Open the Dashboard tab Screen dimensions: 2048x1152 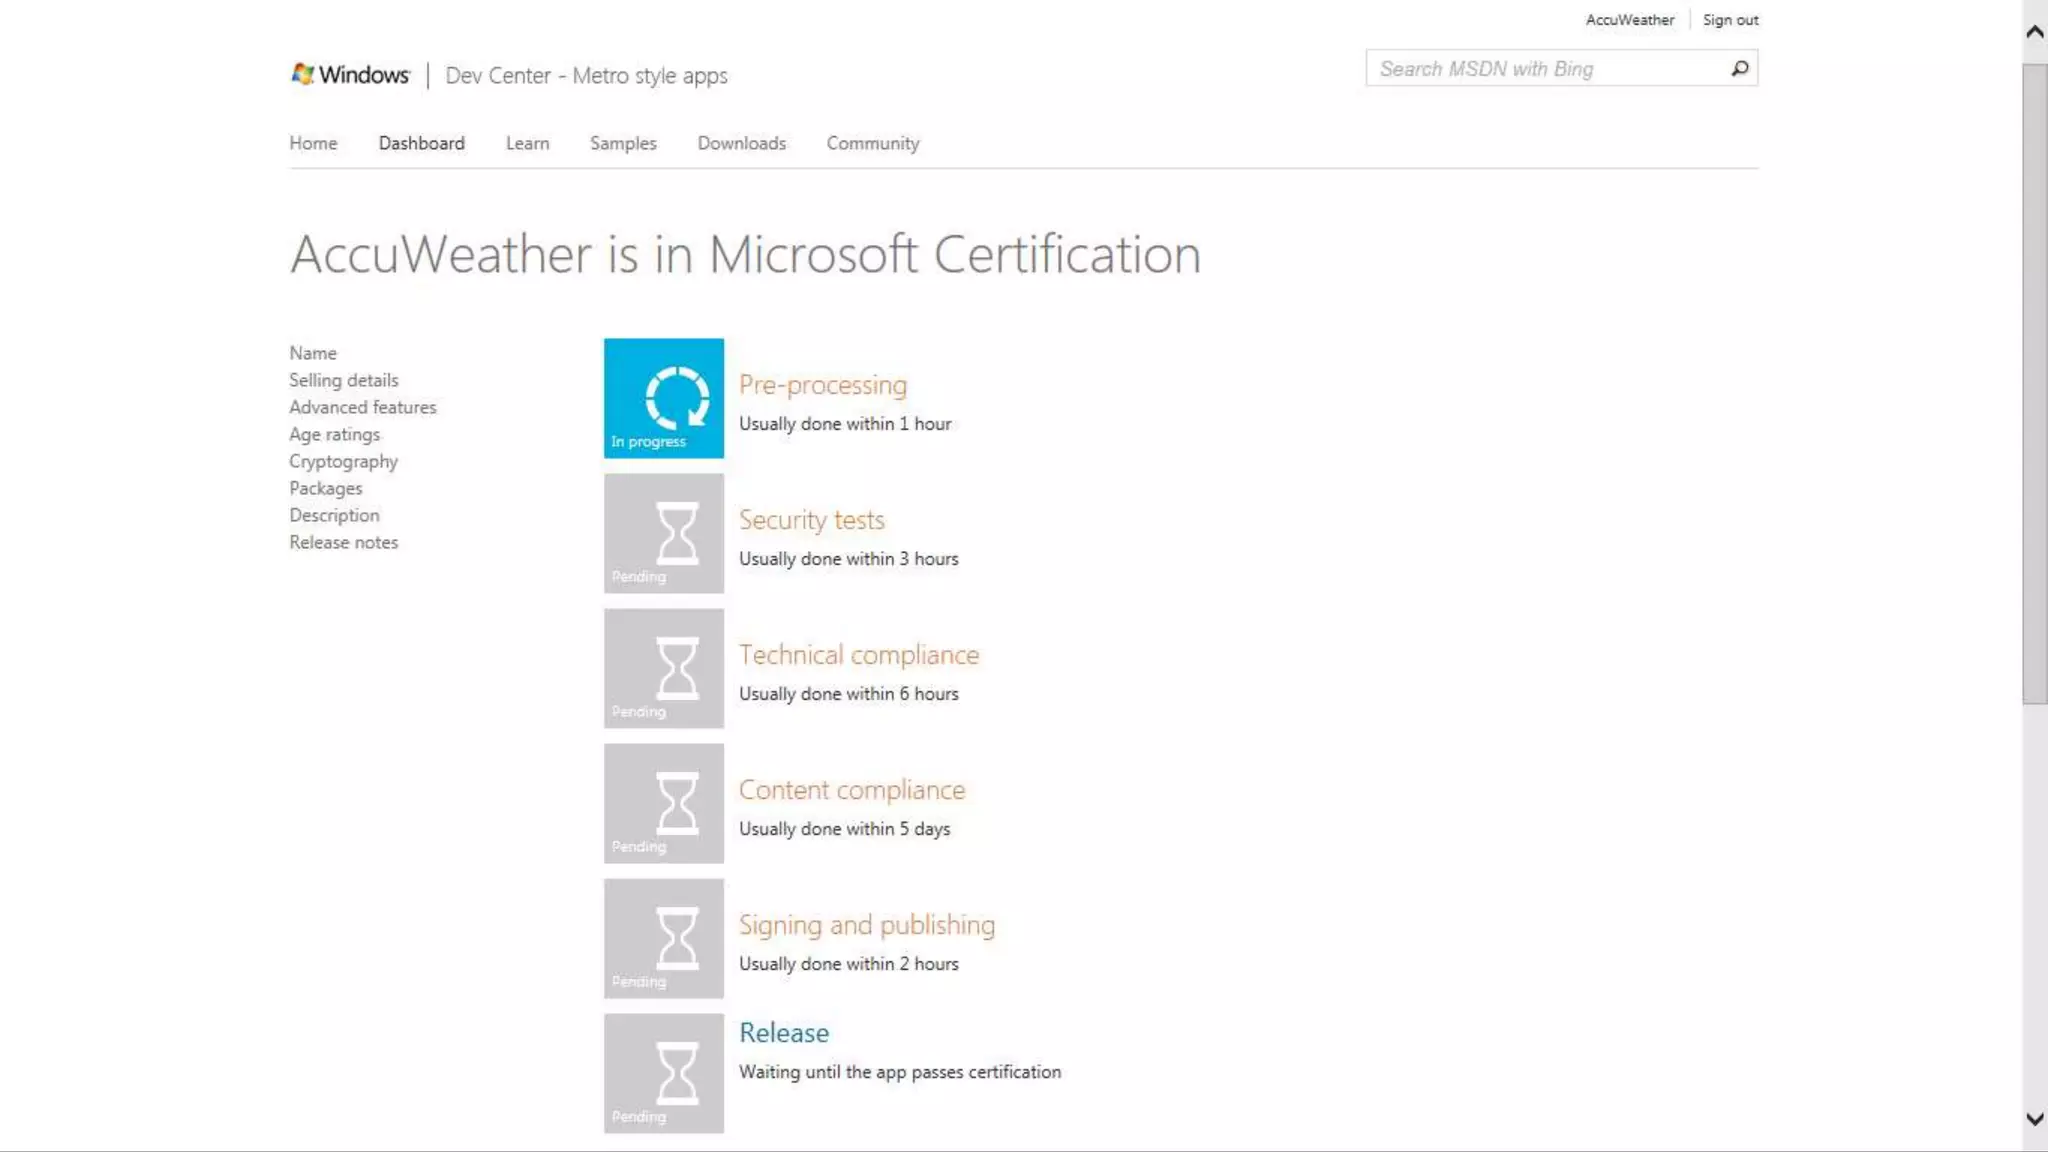(421, 143)
